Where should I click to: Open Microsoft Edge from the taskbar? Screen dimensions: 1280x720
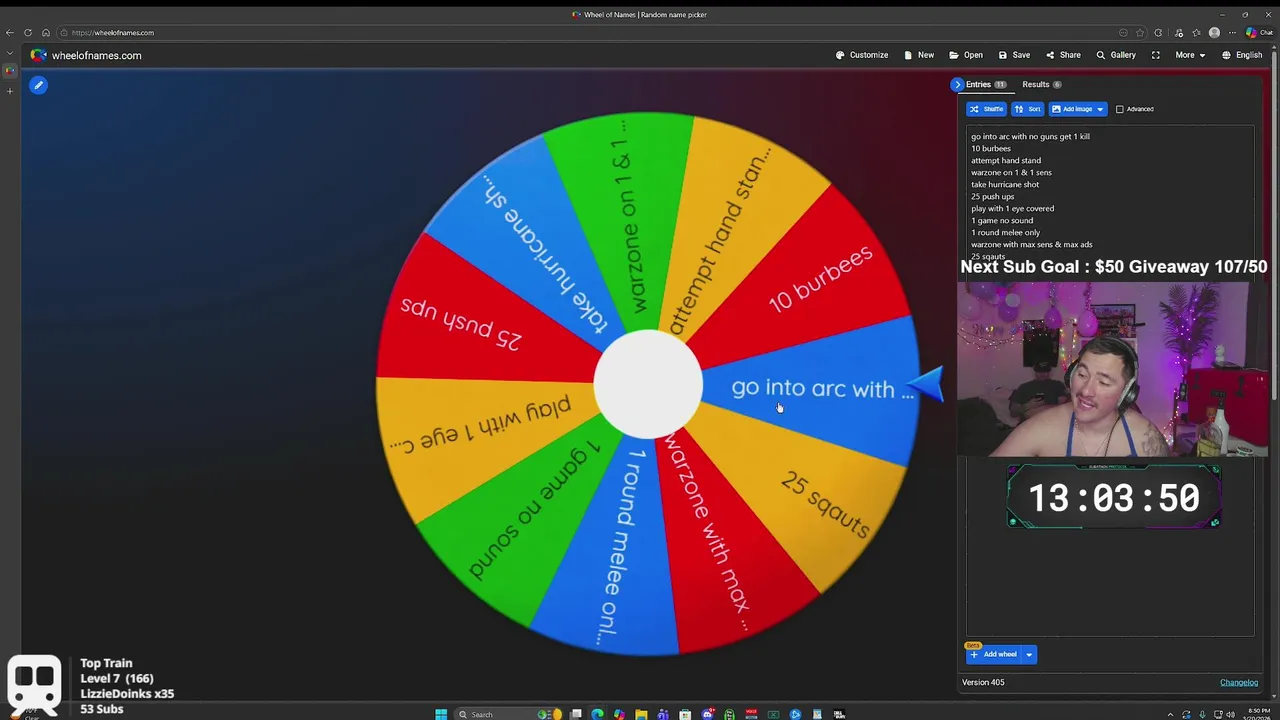click(x=597, y=714)
